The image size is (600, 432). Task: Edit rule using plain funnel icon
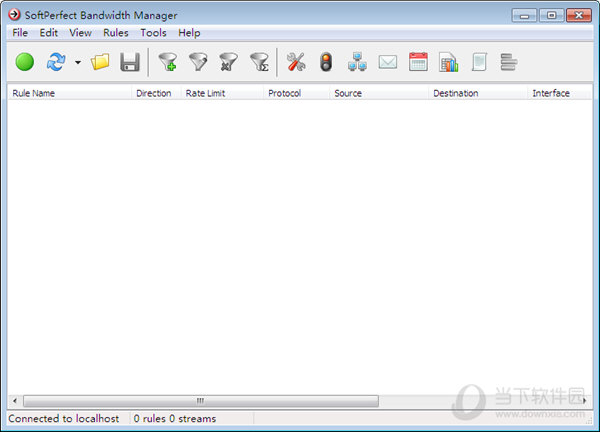(x=198, y=62)
